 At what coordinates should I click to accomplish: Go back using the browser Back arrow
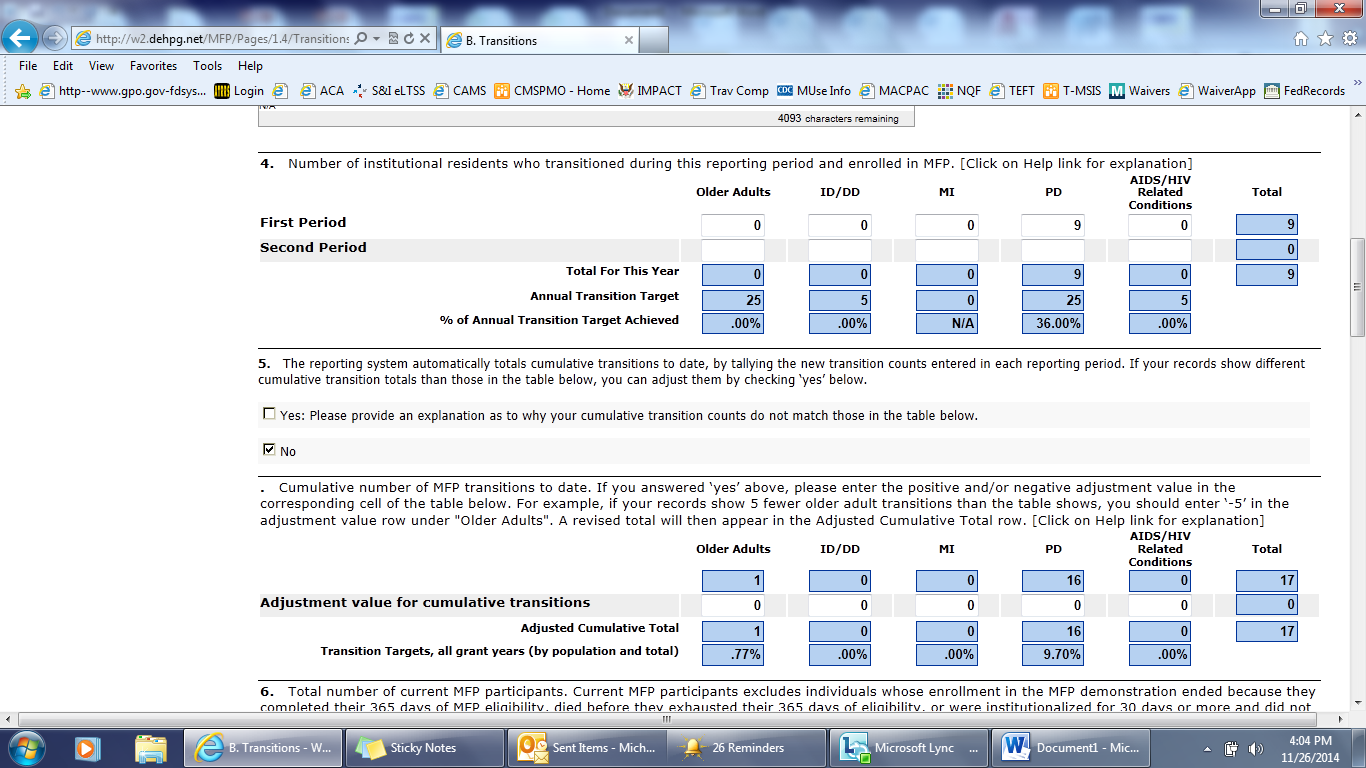click(21, 38)
